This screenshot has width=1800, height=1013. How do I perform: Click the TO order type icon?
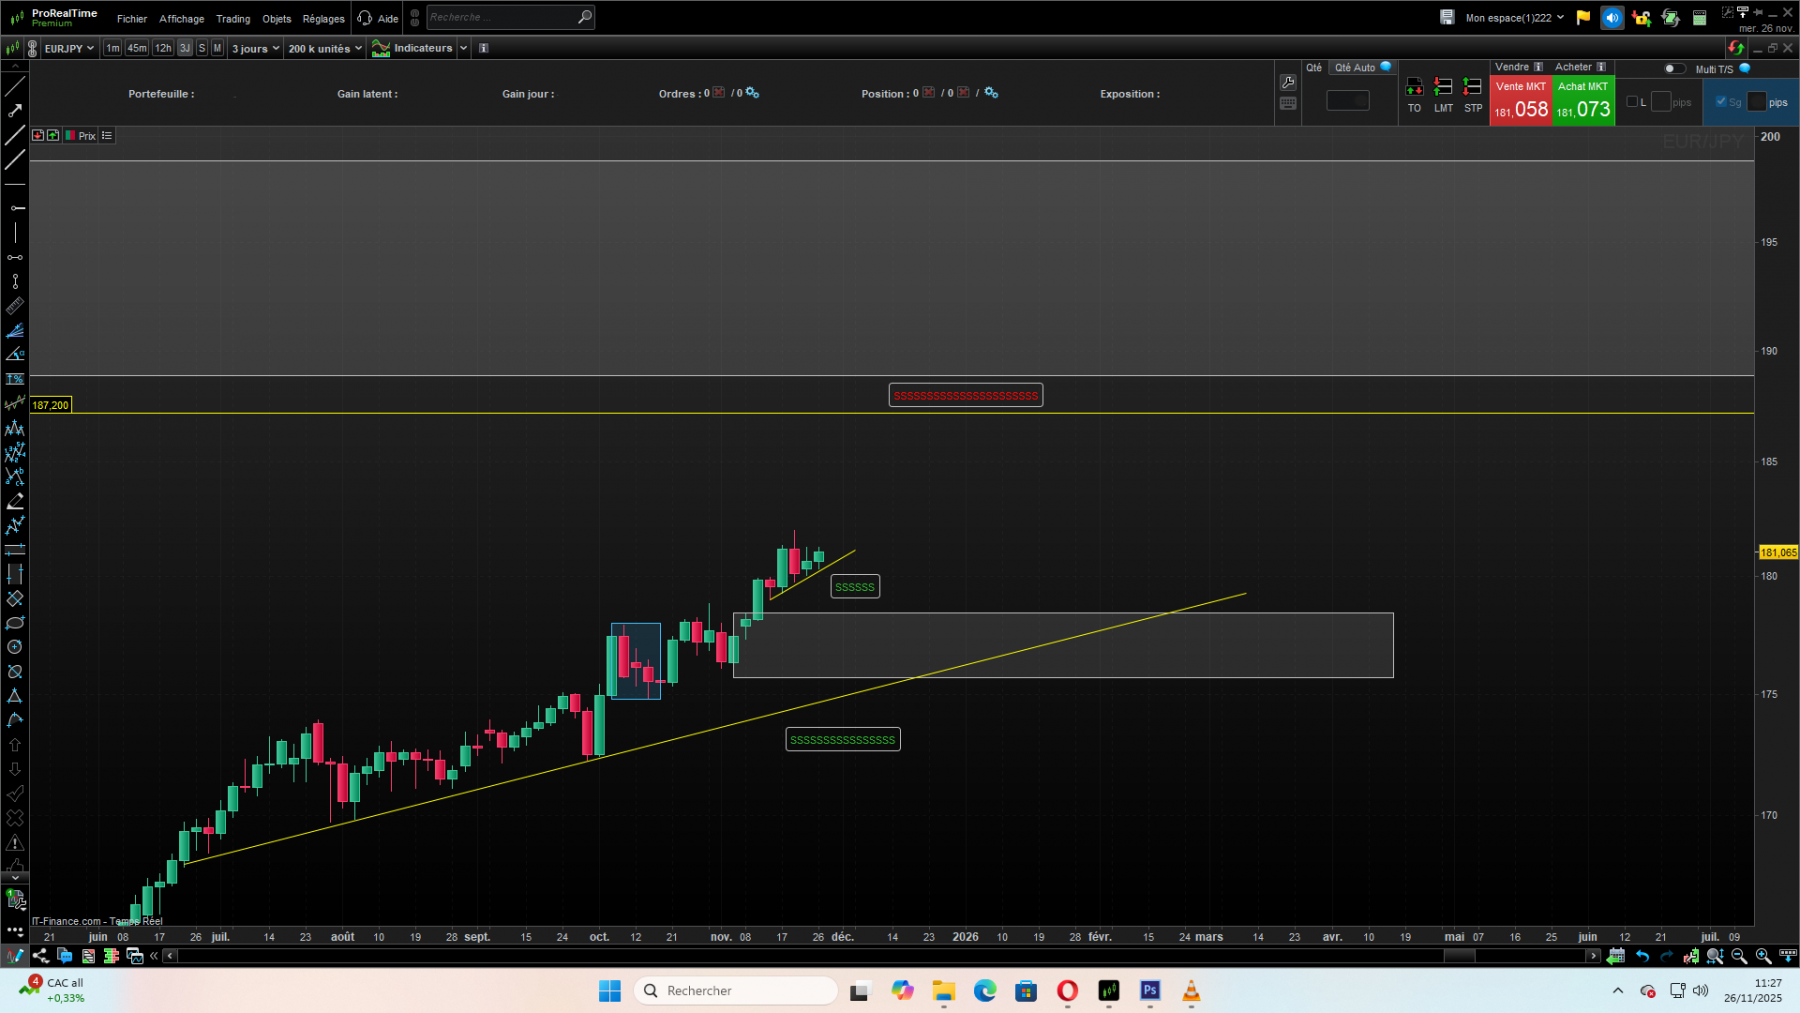point(1415,87)
